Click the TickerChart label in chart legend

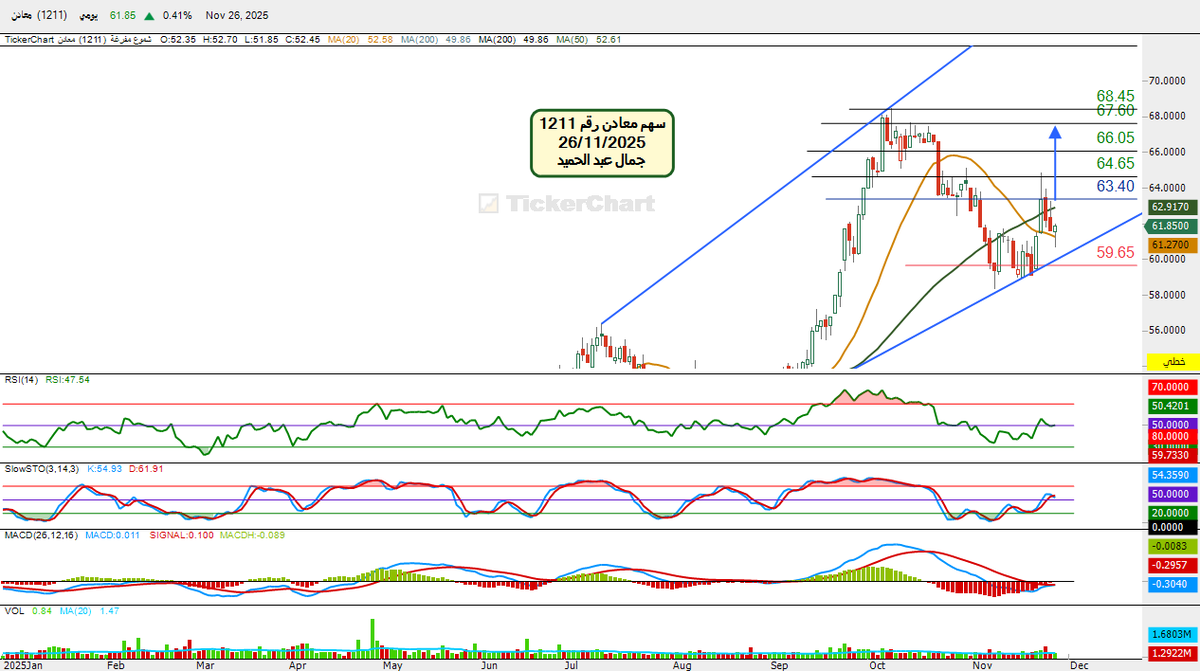28,40
